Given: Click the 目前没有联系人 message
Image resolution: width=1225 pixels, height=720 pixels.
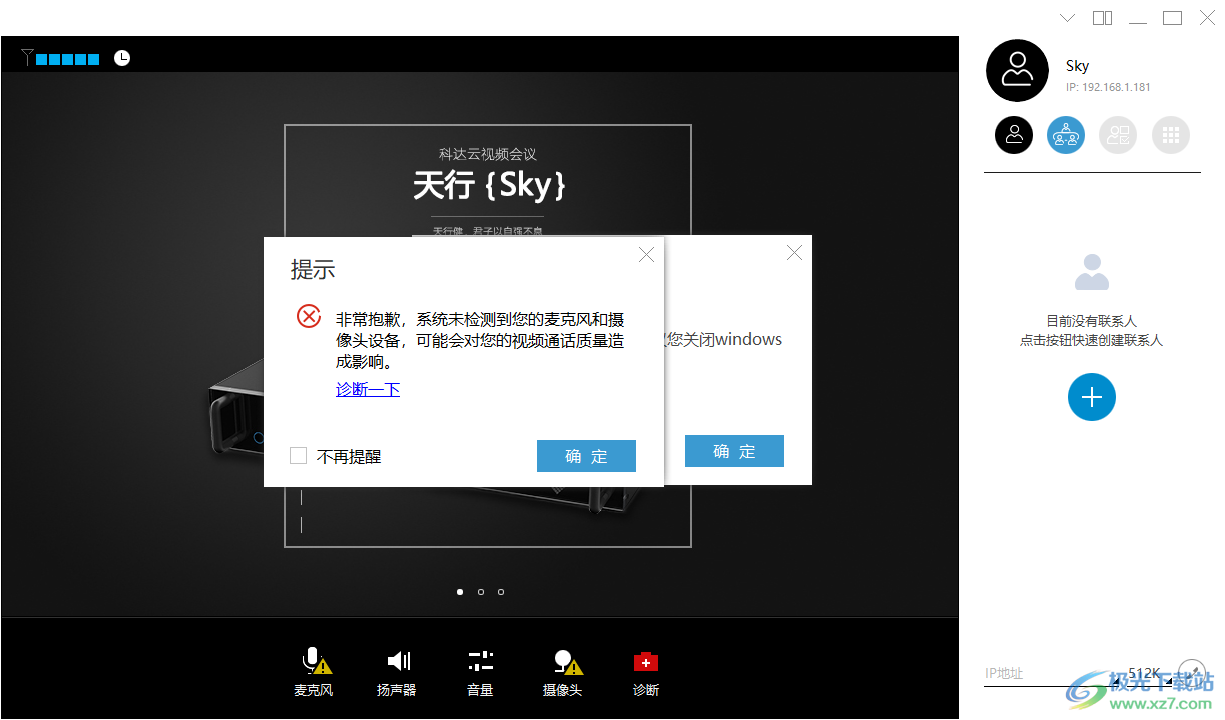Looking at the screenshot, I should tap(1091, 321).
